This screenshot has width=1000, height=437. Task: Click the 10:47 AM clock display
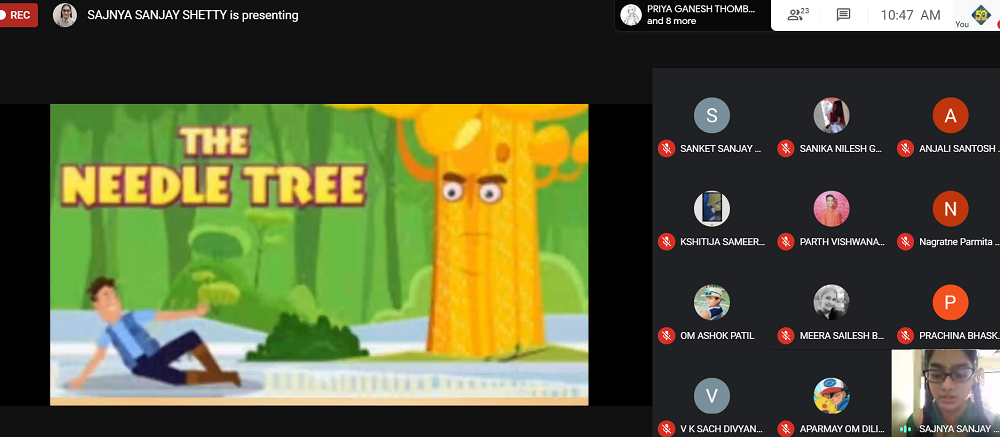[x=910, y=15]
